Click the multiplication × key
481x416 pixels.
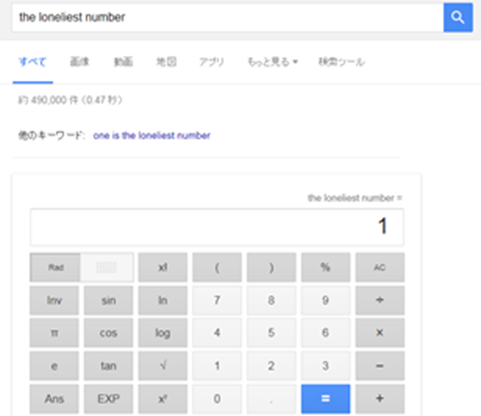click(380, 333)
